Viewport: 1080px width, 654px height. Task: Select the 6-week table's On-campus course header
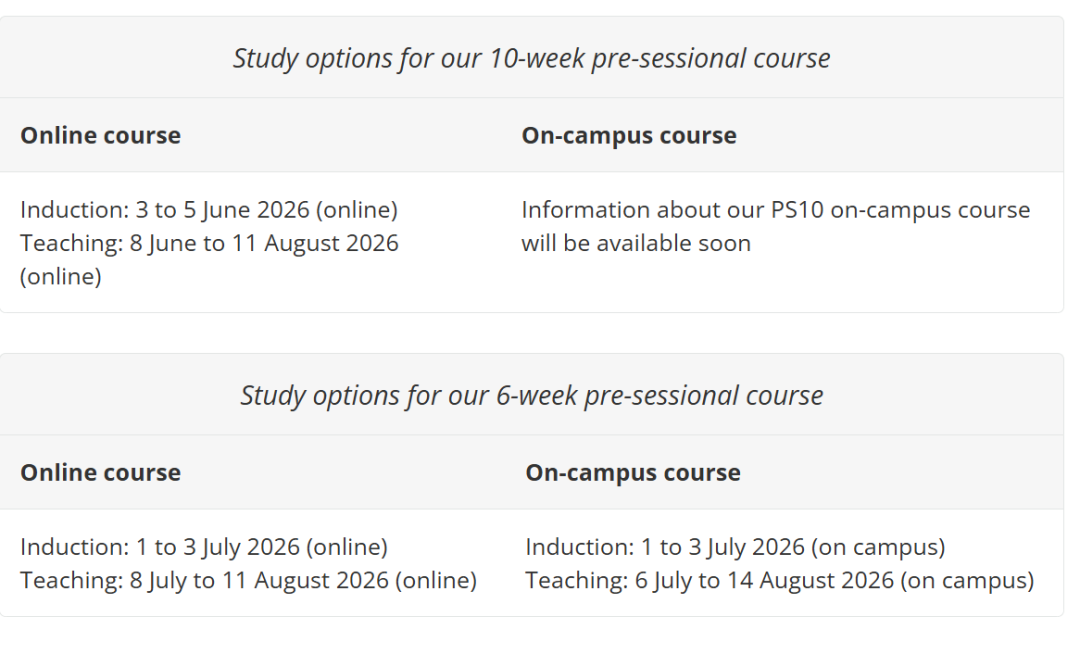(632, 473)
